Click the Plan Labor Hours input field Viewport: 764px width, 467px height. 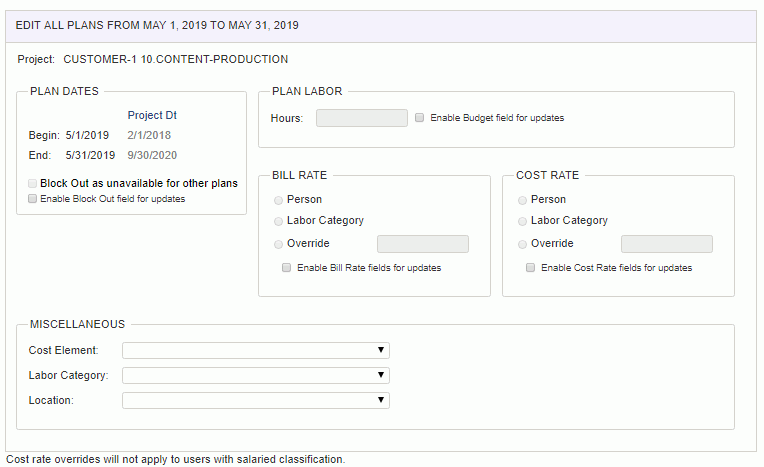[362, 118]
